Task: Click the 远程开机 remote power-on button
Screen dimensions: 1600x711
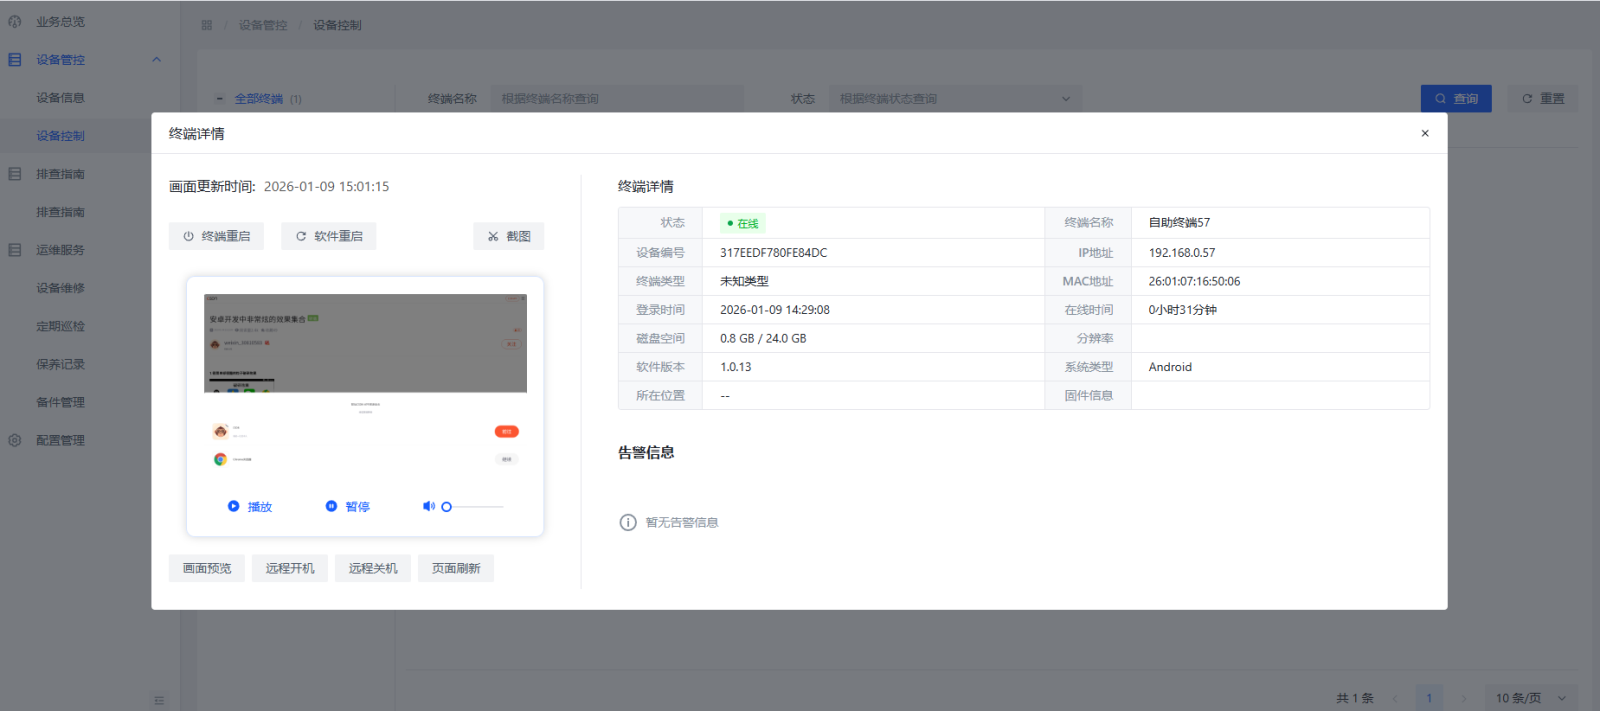Action: tap(290, 568)
